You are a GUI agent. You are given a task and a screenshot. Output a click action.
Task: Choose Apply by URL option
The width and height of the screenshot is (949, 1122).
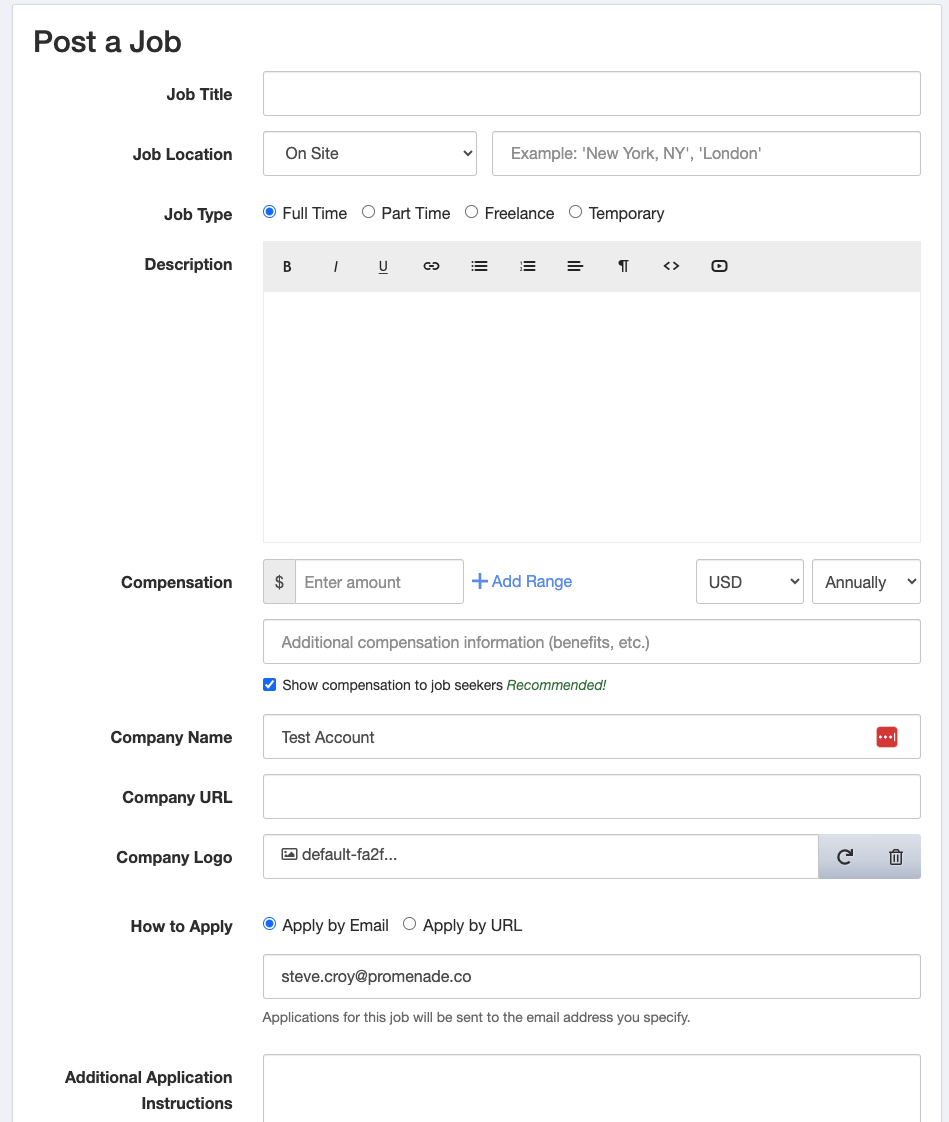coord(409,924)
